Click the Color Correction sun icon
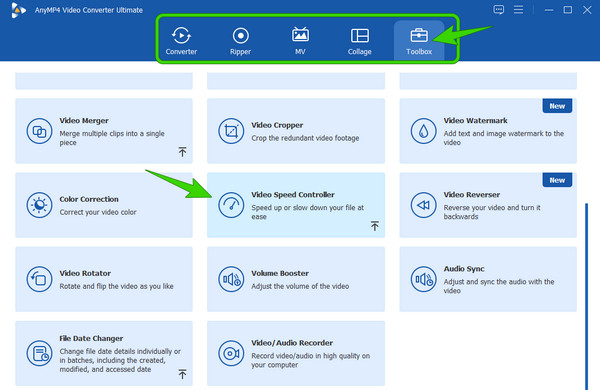Viewport: 600px width, 390px height. (x=39, y=205)
